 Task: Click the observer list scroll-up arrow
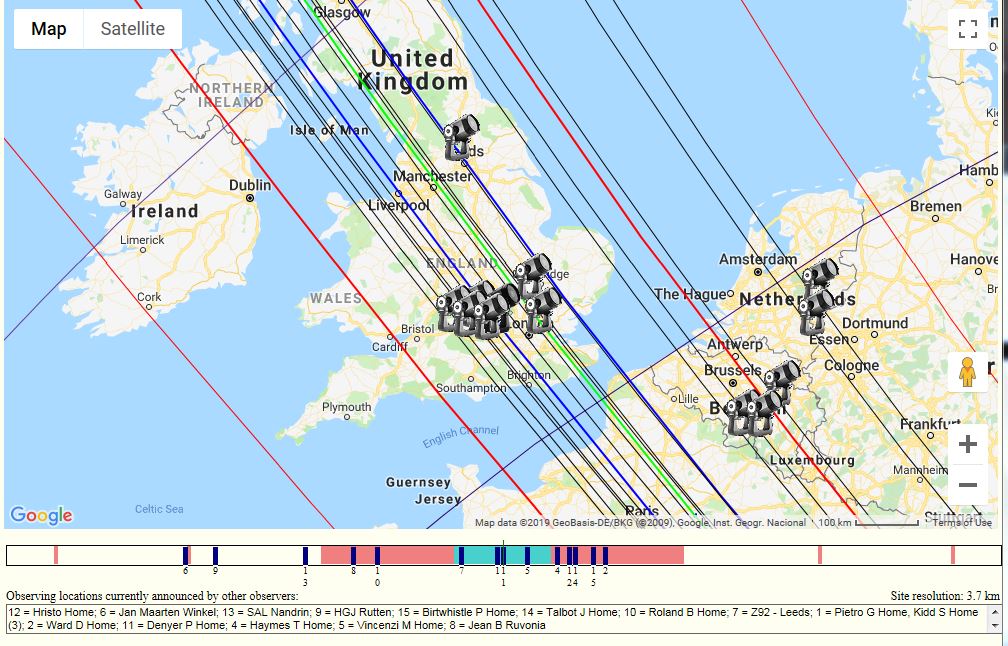pyautogui.click(x=994, y=610)
